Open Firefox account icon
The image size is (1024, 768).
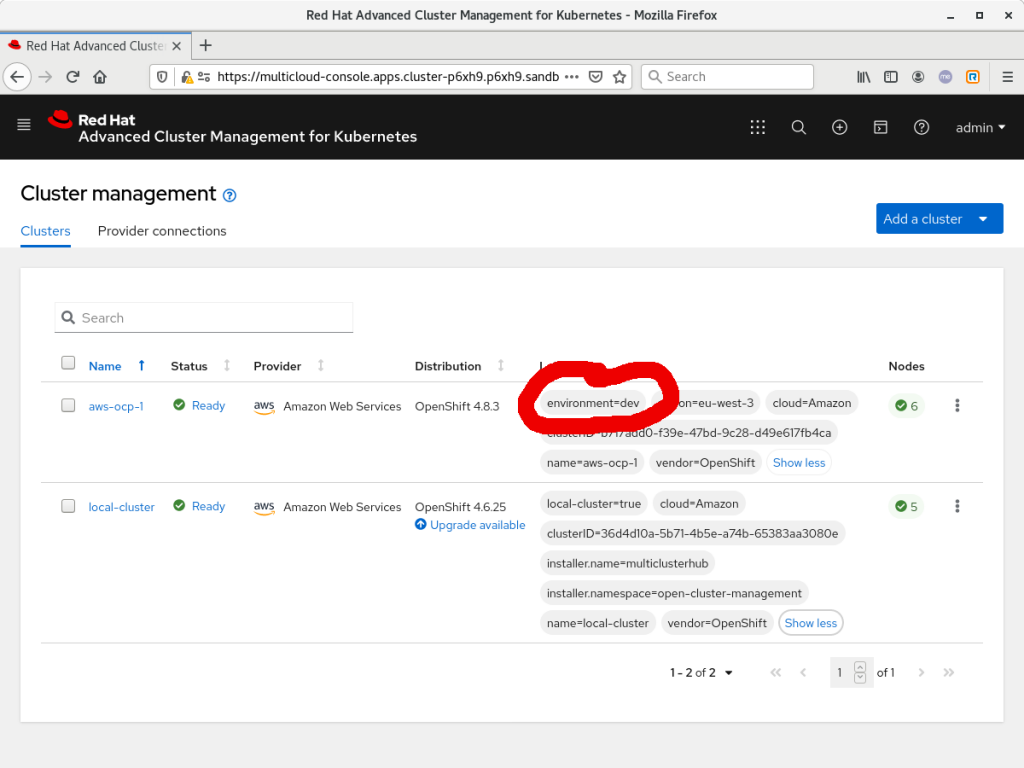918,77
